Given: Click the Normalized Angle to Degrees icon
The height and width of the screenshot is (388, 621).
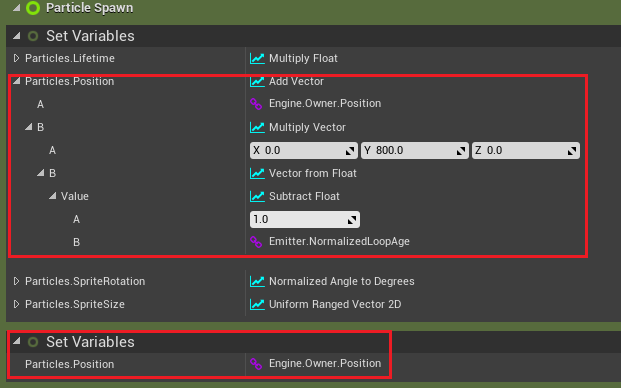Looking at the screenshot, I should click(x=257, y=281).
